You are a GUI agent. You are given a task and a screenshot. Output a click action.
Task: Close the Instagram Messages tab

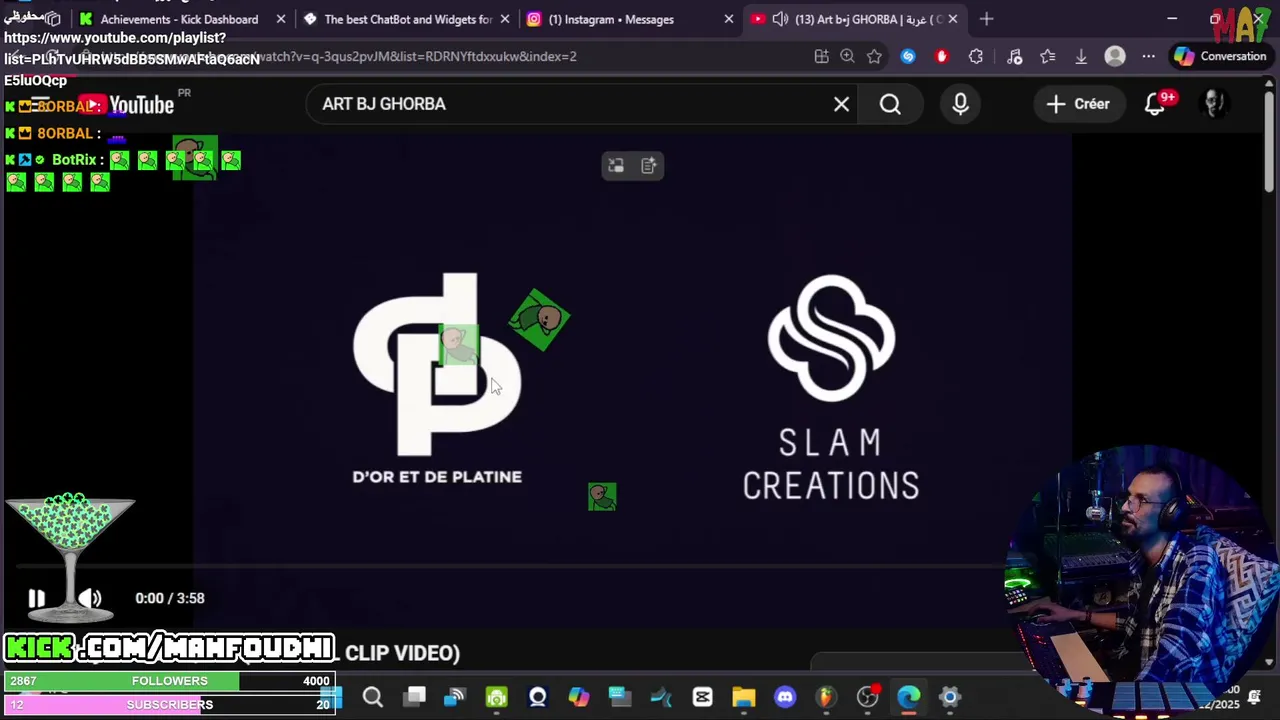pos(729,19)
